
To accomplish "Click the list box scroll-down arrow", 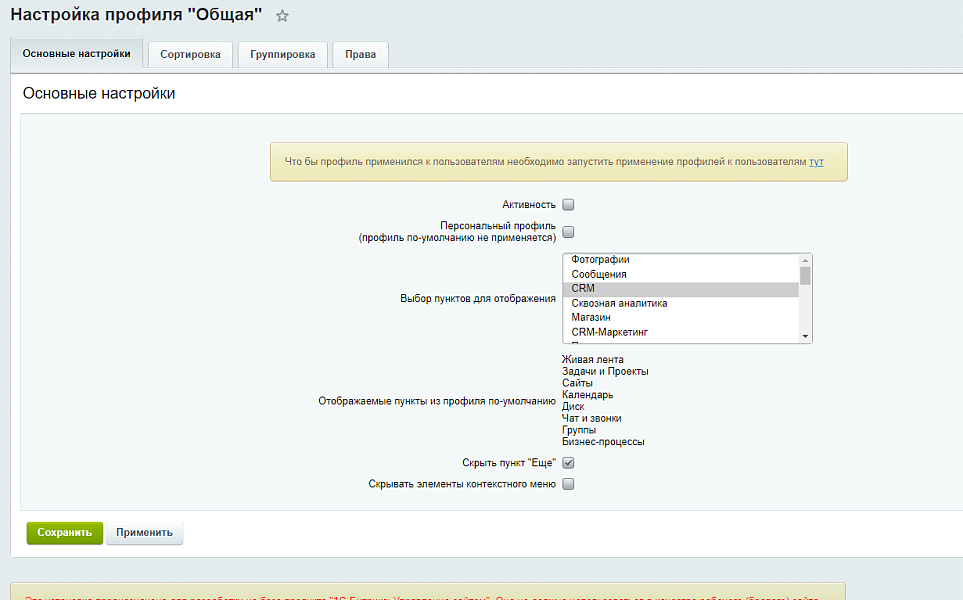I will click(x=805, y=337).
